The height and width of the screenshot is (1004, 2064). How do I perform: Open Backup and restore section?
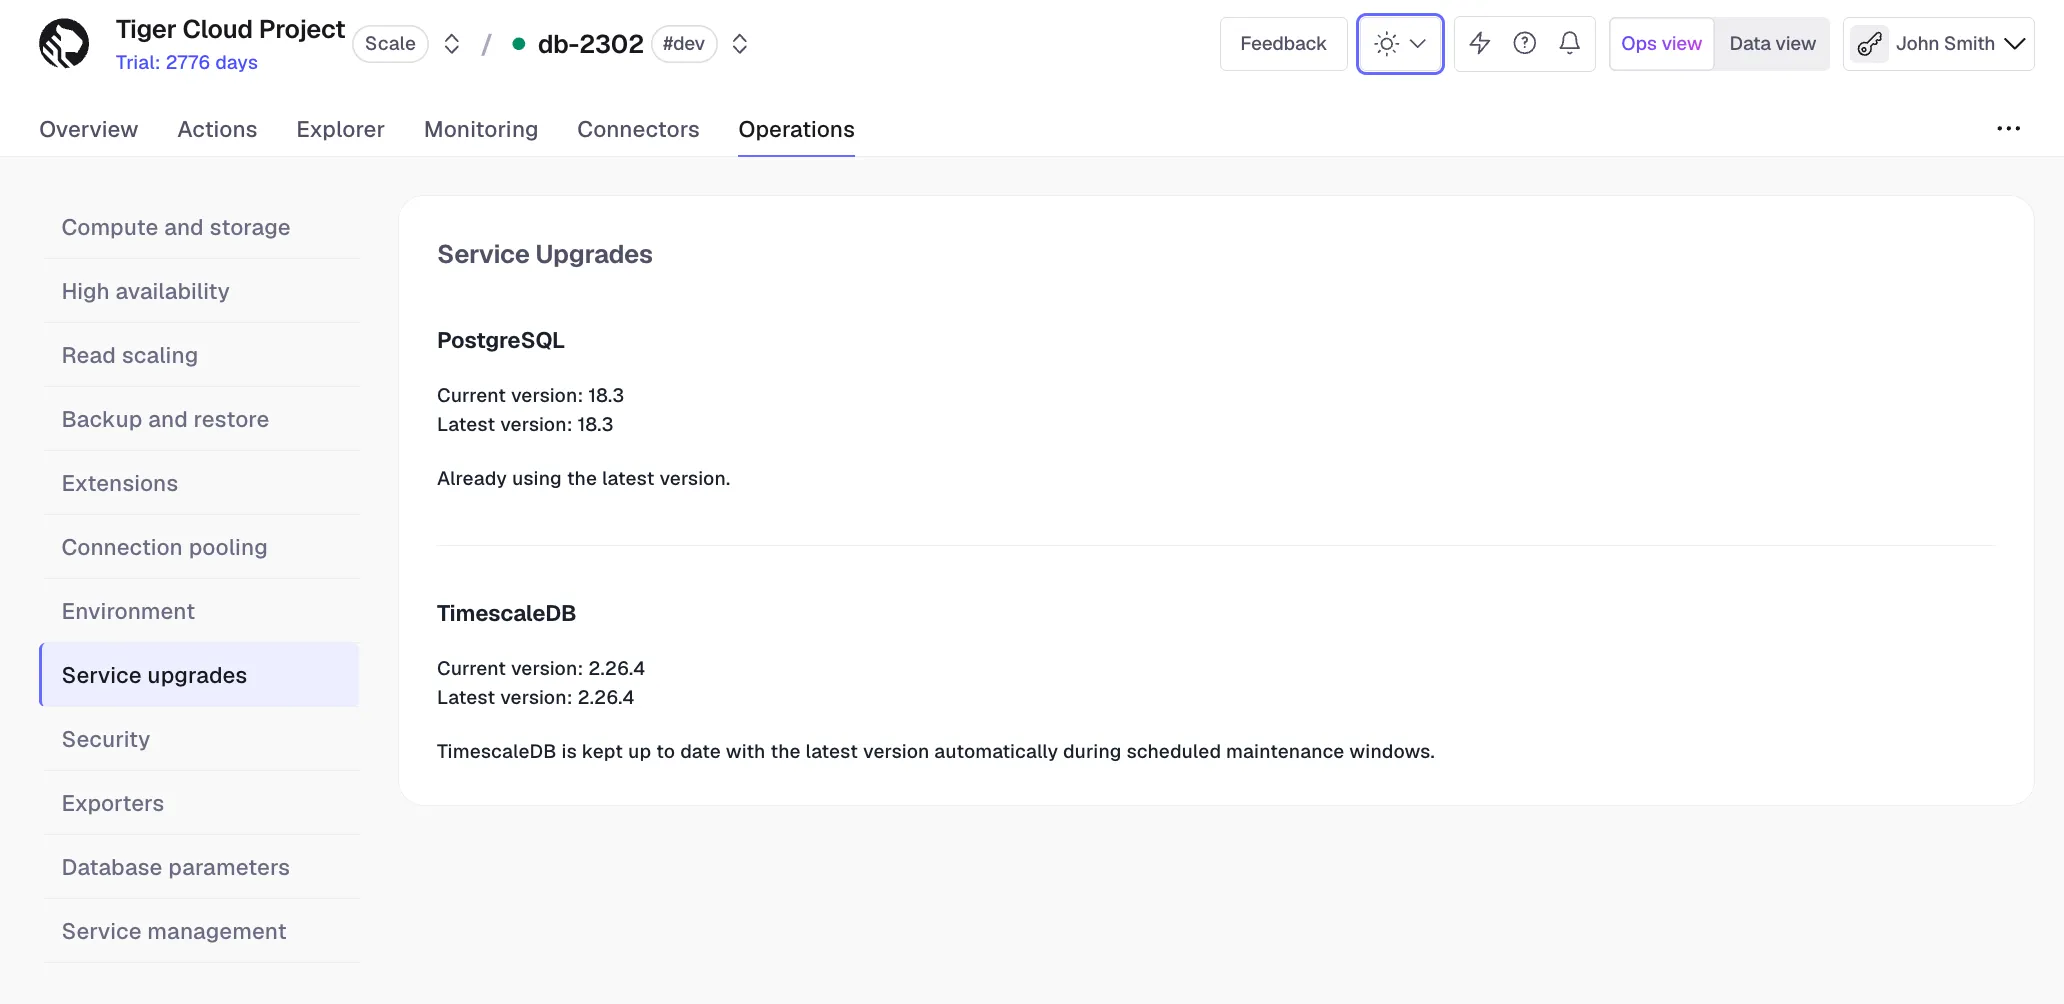tap(201, 419)
